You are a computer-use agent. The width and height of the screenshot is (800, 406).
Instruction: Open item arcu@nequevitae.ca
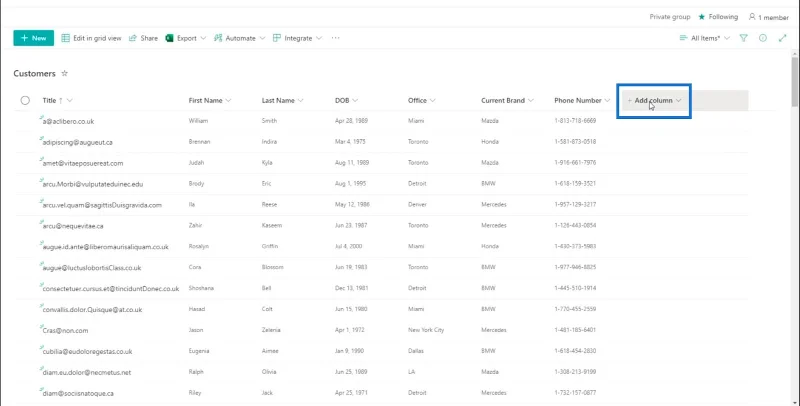[73, 226]
